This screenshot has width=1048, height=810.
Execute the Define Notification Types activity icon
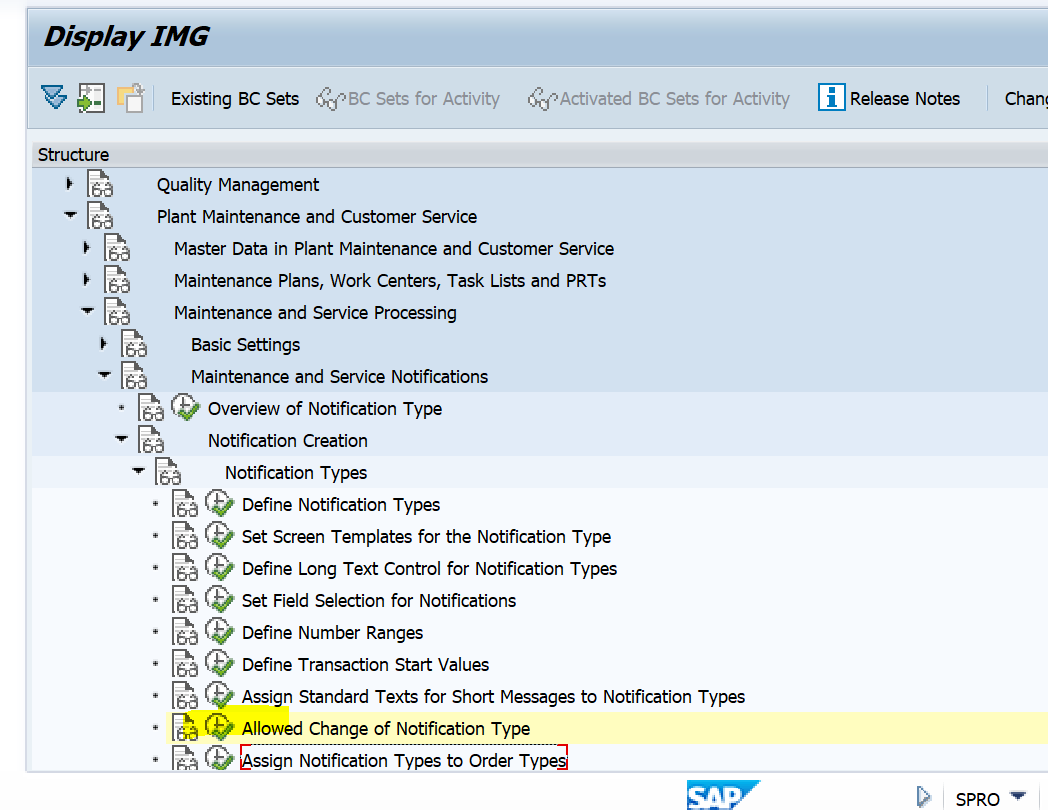pos(219,503)
